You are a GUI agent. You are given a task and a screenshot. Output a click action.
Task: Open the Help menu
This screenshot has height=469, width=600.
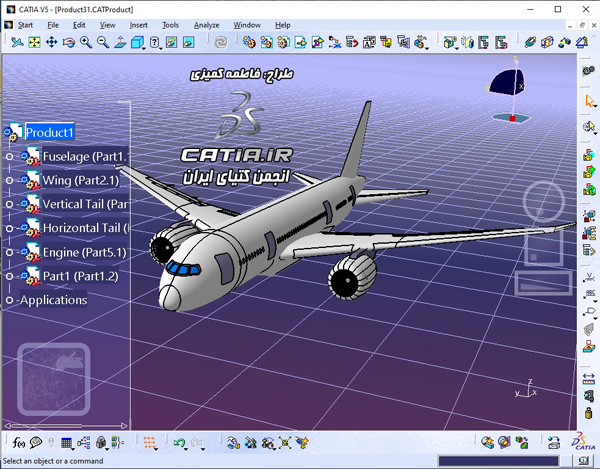click(x=282, y=25)
